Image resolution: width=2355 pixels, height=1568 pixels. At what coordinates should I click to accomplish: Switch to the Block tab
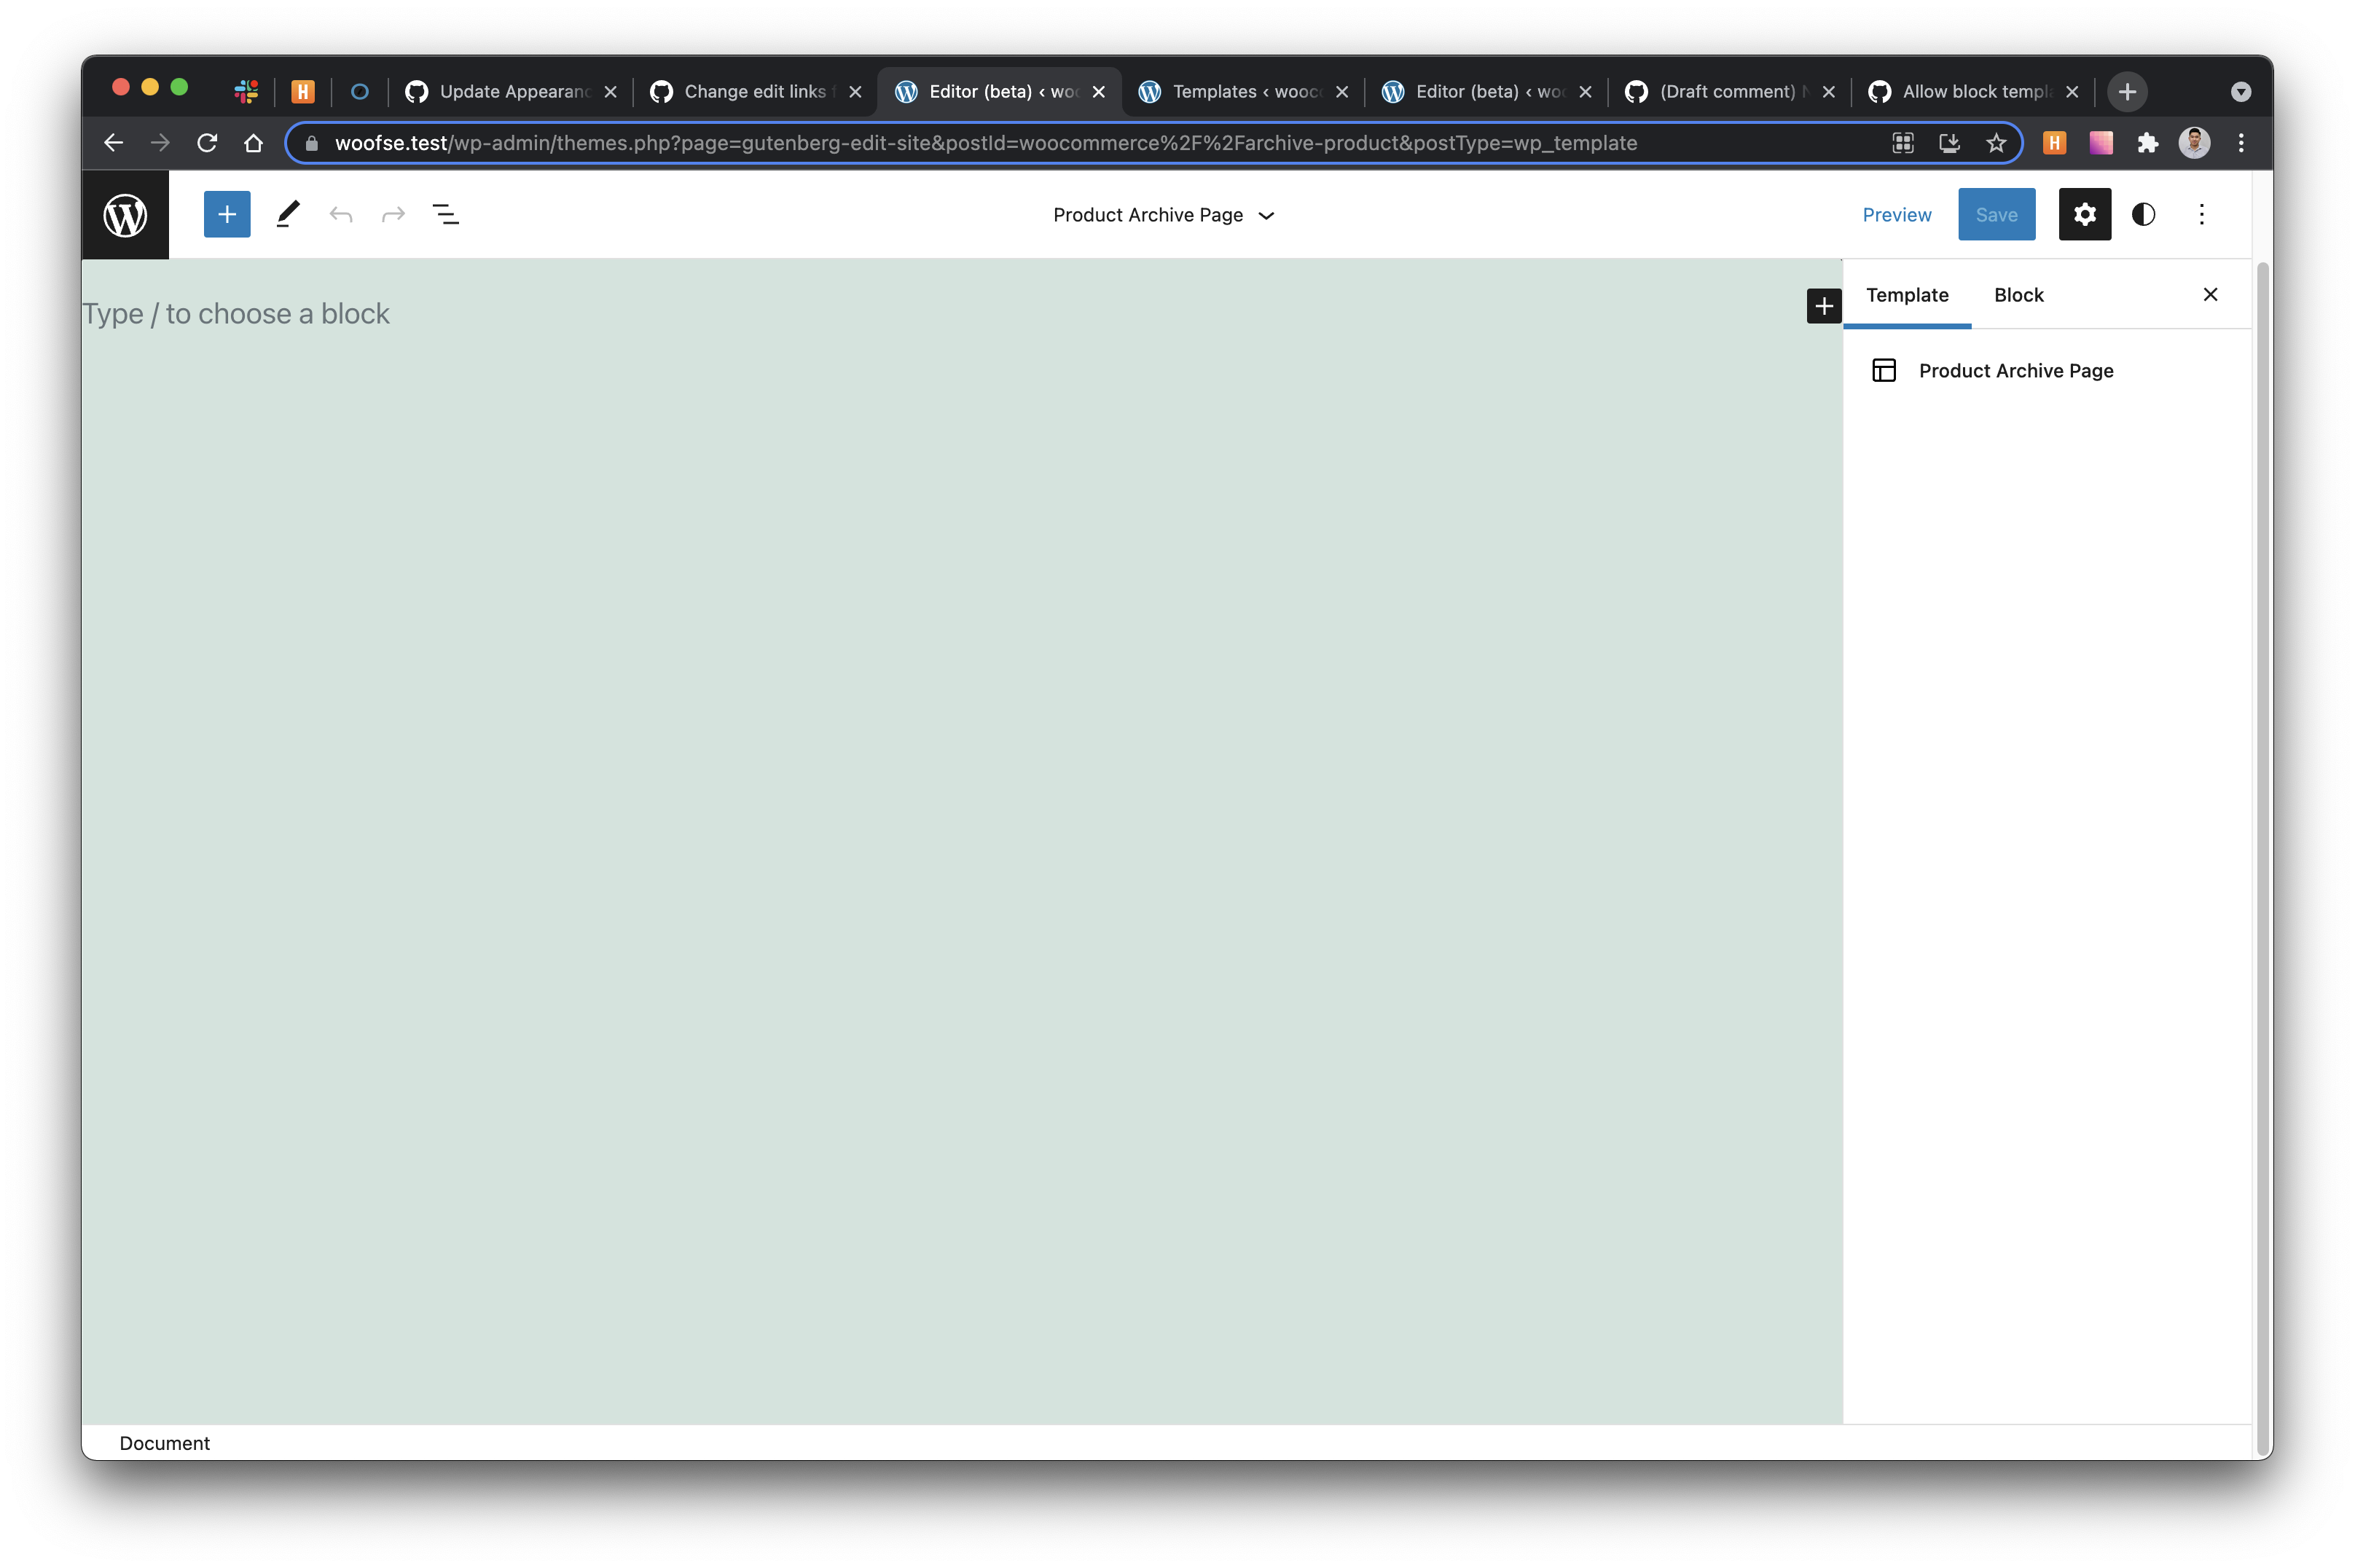[x=2018, y=295]
